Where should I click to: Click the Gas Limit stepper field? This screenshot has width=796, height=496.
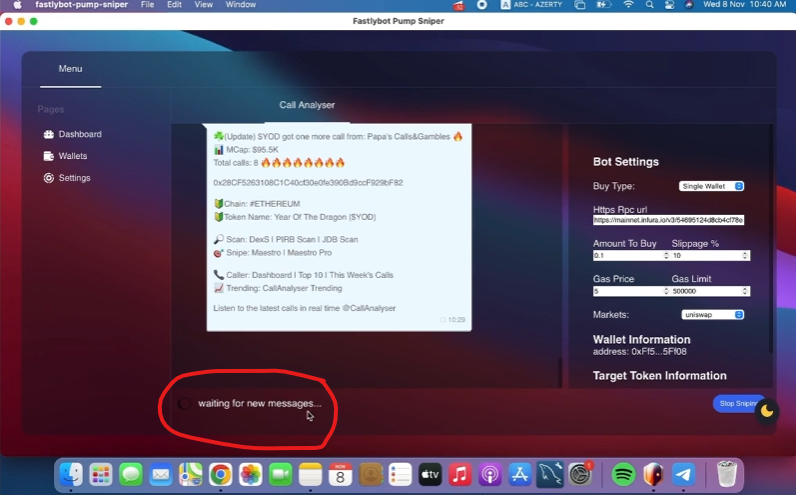click(710, 292)
